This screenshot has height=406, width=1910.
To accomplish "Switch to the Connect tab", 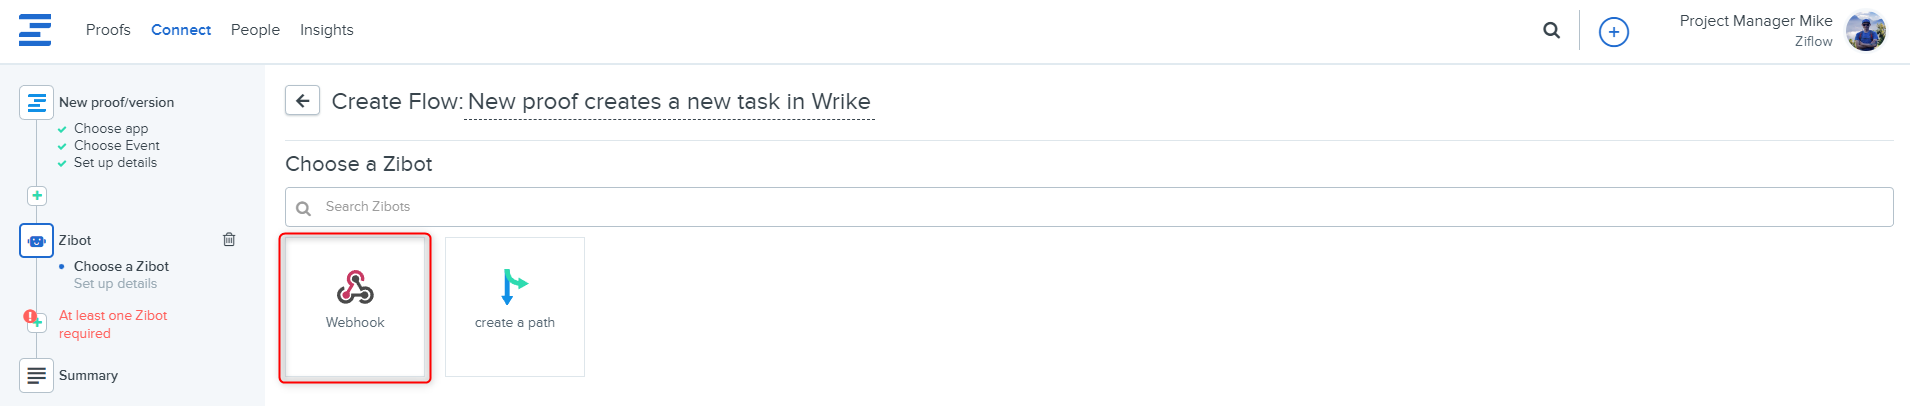I will 181,30.
